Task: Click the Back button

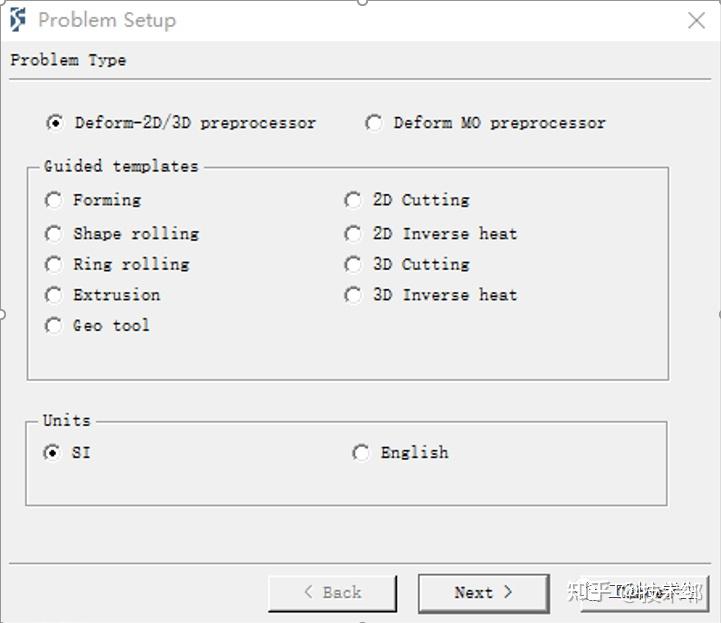Action: (332, 592)
